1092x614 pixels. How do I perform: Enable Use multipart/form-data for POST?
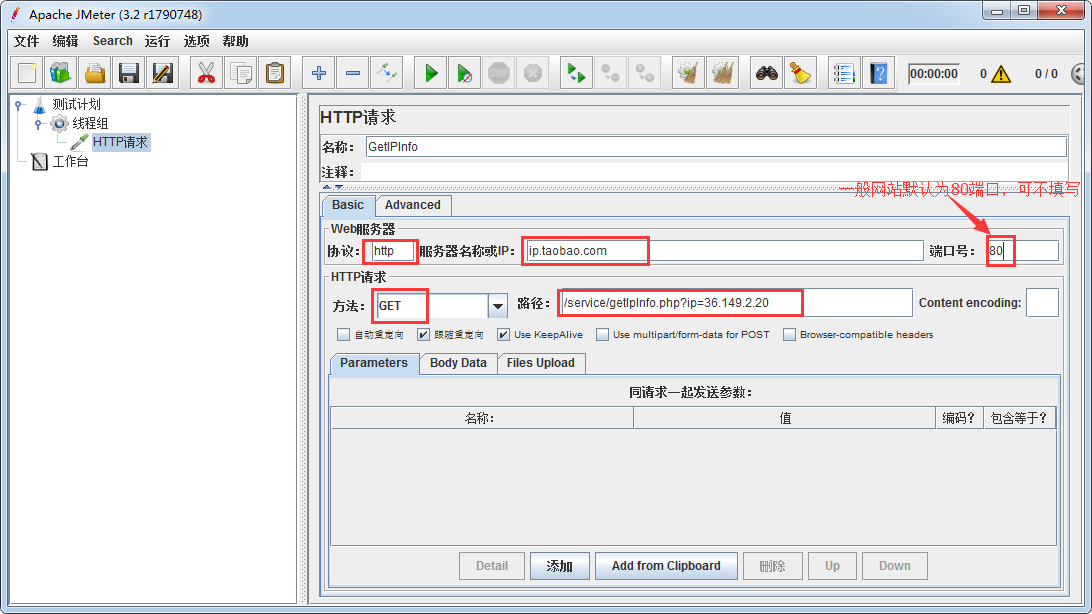[x=602, y=335]
